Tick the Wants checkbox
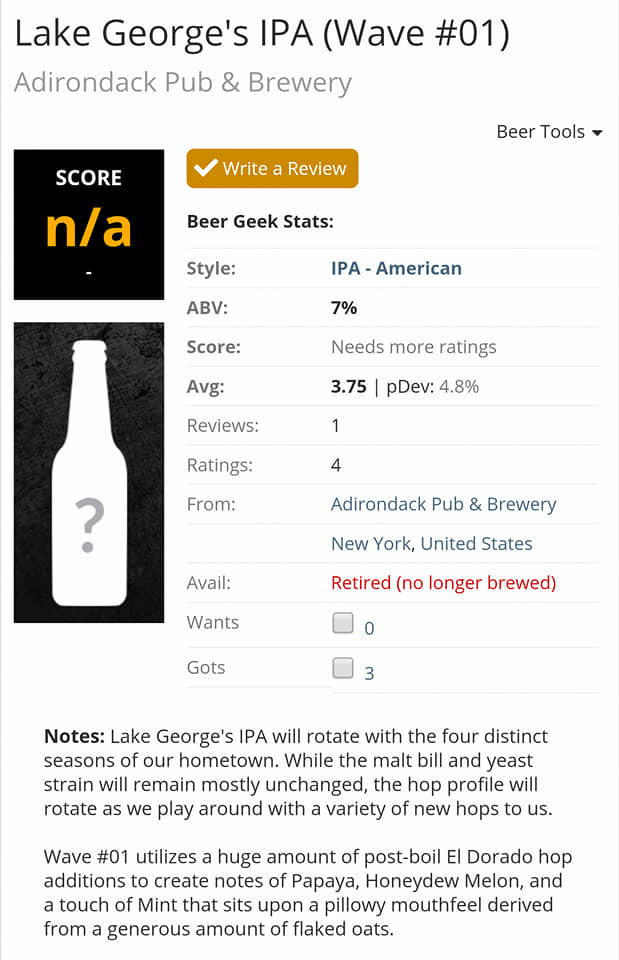Screen dimensions: 619x960 tap(343, 623)
